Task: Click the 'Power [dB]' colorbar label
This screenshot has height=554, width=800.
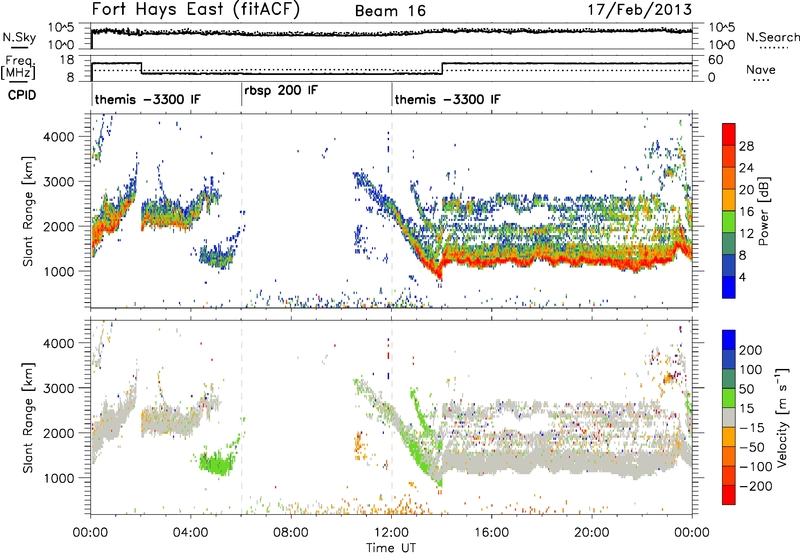Action: point(763,211)
